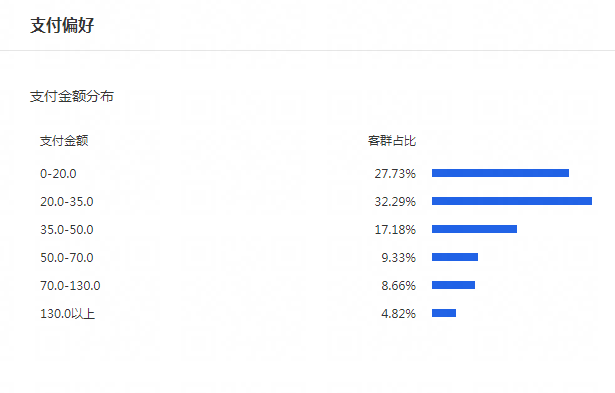Select the 50.0-70.0 payment range label
The image size is (615, 393).
pyautogui.click(x=67, y=258)
